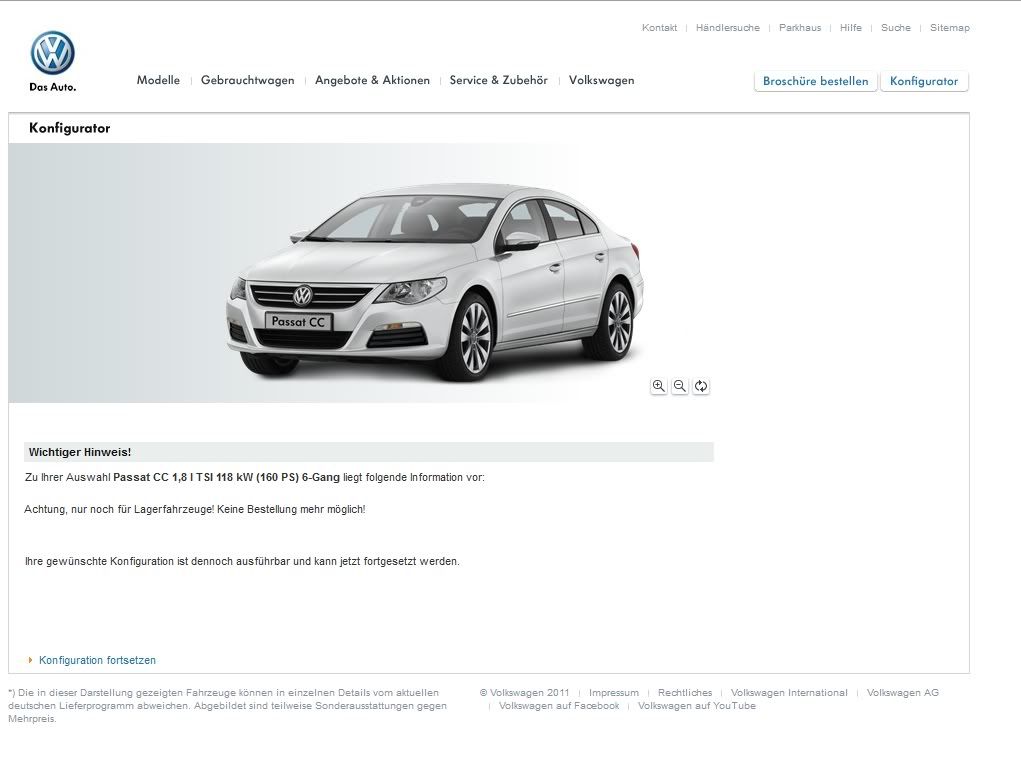Open Angebote & Aktionen menu
The image size is (1021, 766).
coord(372,80)
